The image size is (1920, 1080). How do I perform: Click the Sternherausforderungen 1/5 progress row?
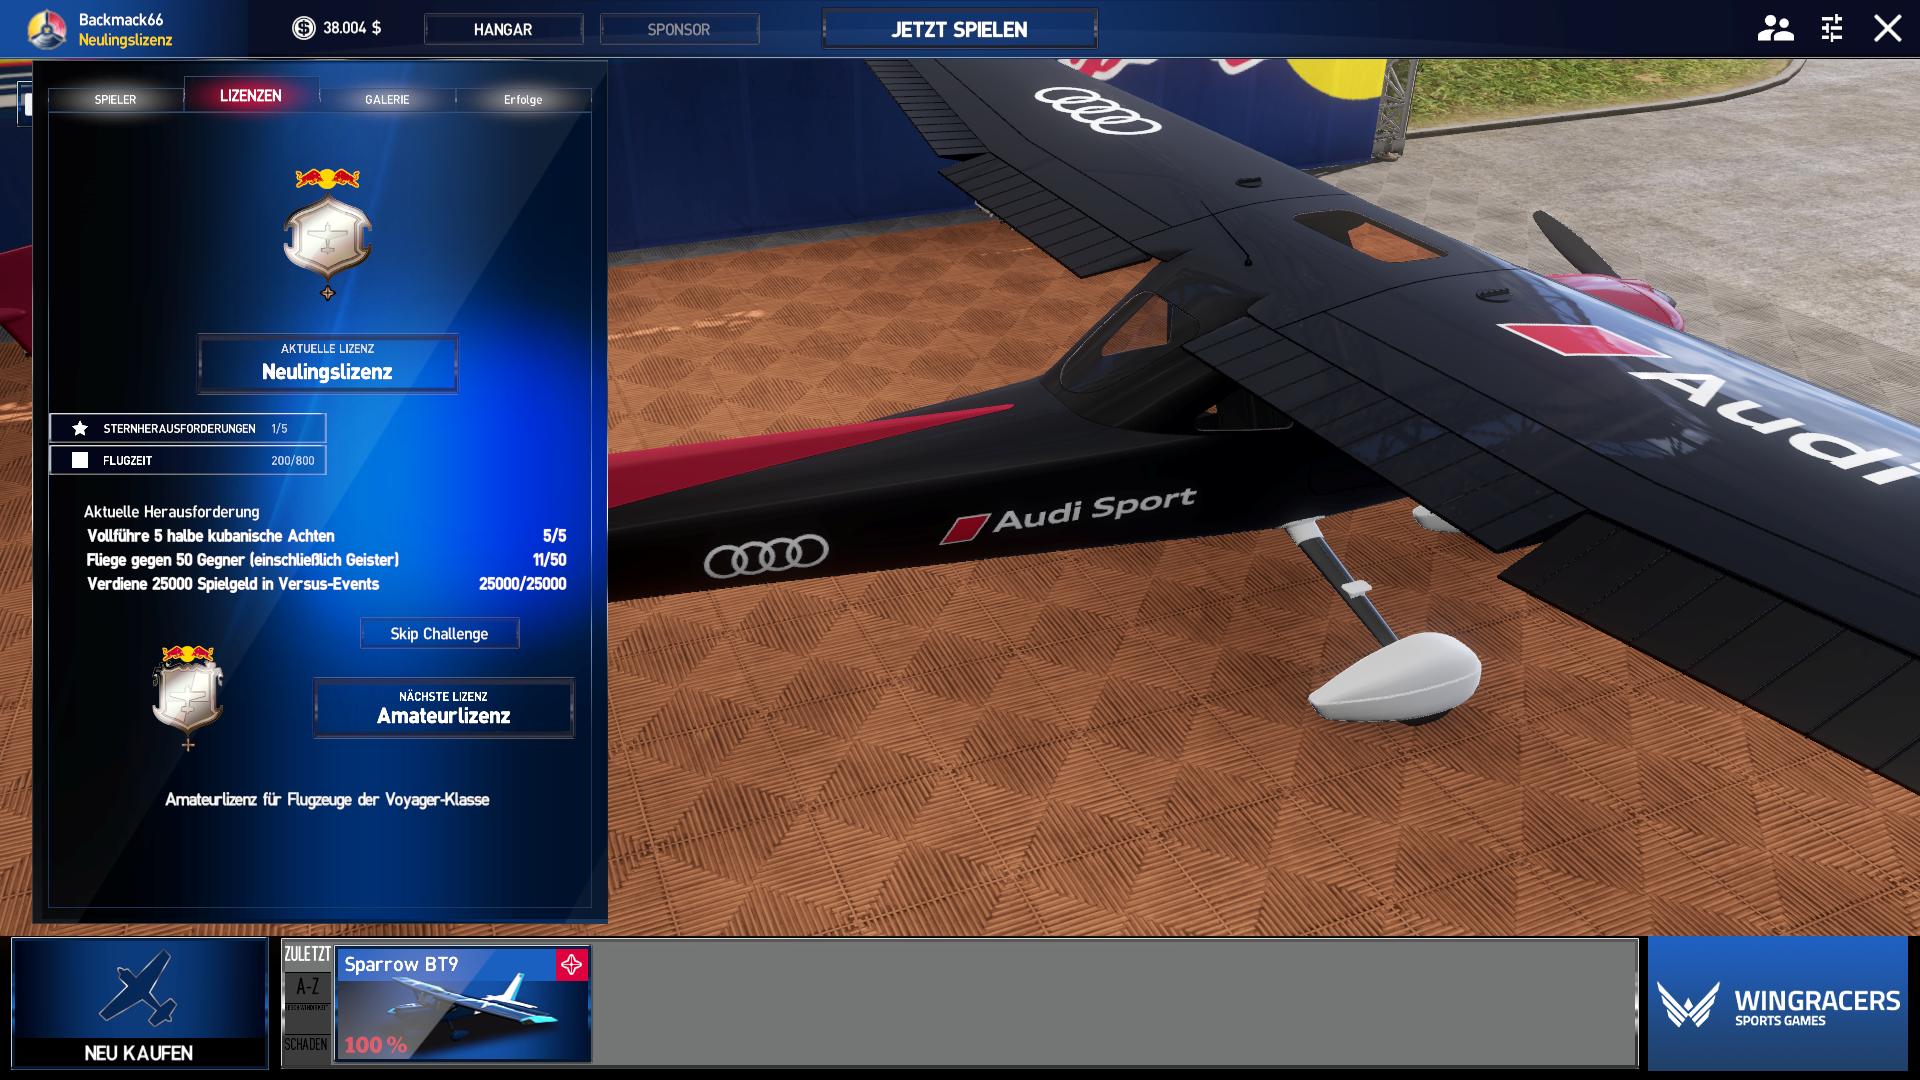[187, 428]
